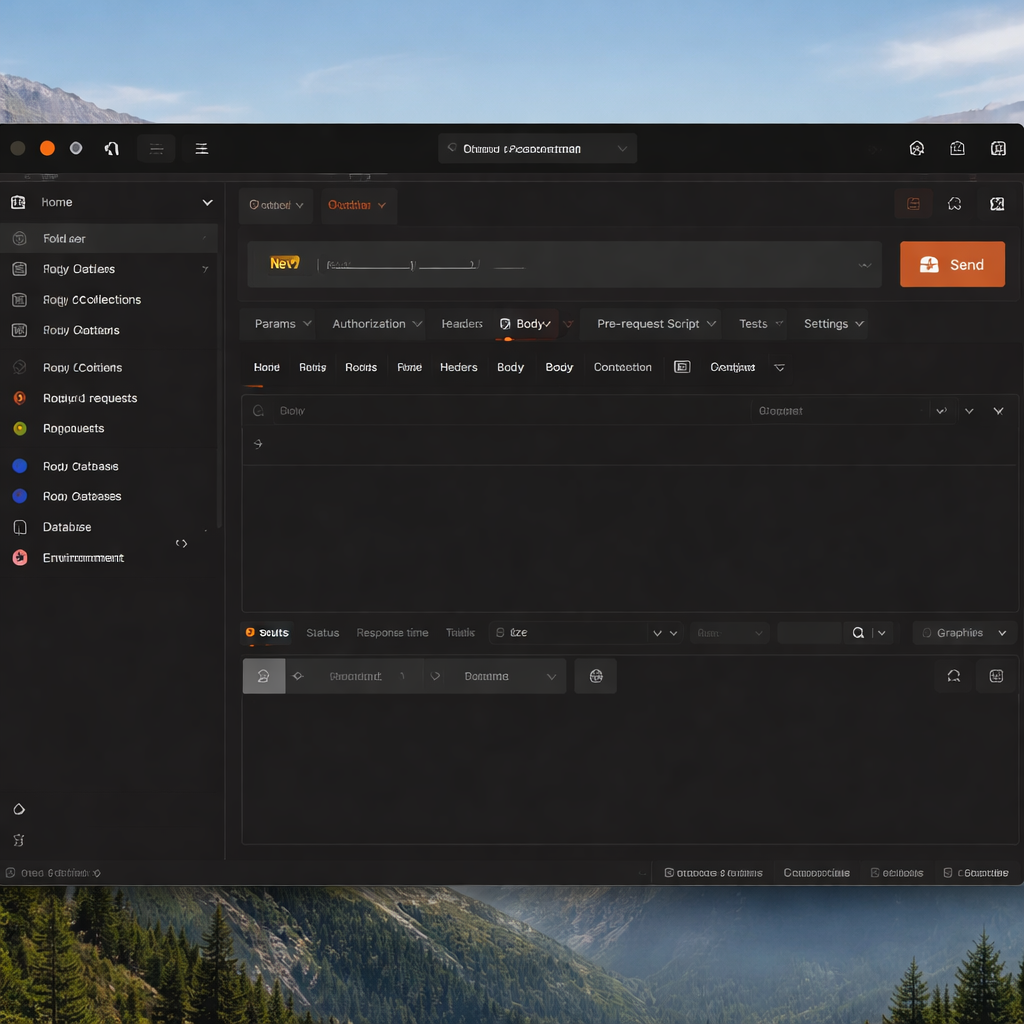The image size is (1024, 1024).
Task: Expand the Home dropdown chevron
Action: coord(207,202)
